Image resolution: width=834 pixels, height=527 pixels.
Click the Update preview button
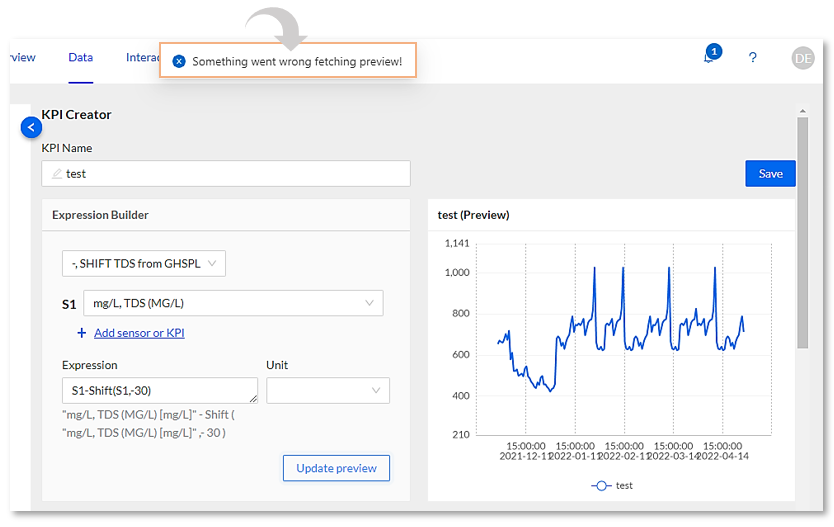coord(336,468)
